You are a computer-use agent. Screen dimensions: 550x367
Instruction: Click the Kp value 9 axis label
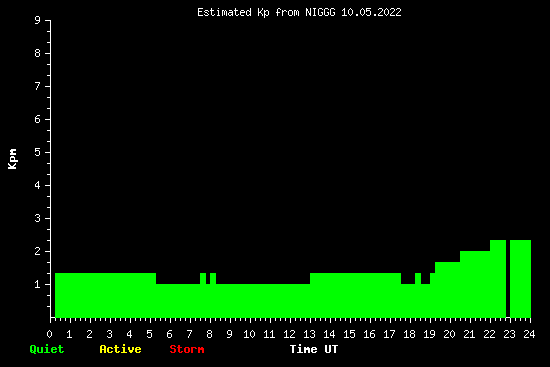coord(38,20)
